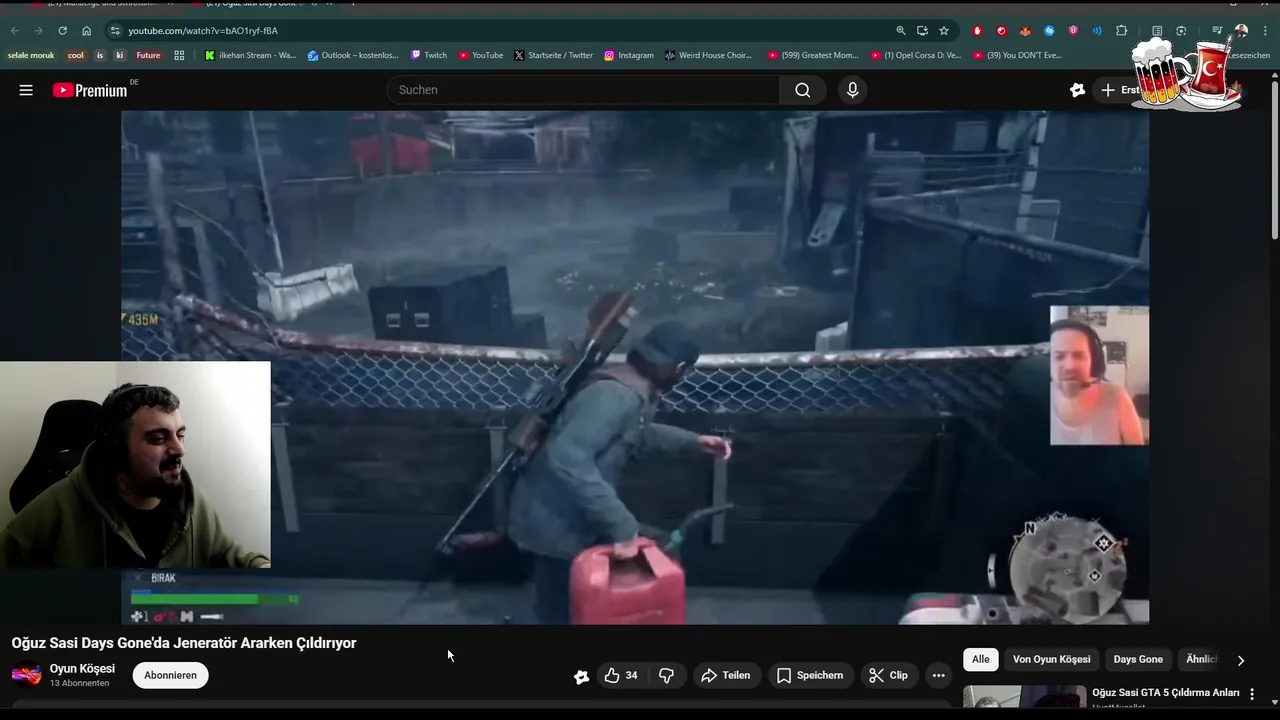The width and height of the screenshot is (1280, 720).
Task: Open the red circular extension icon
Action: pos(1001,31)
